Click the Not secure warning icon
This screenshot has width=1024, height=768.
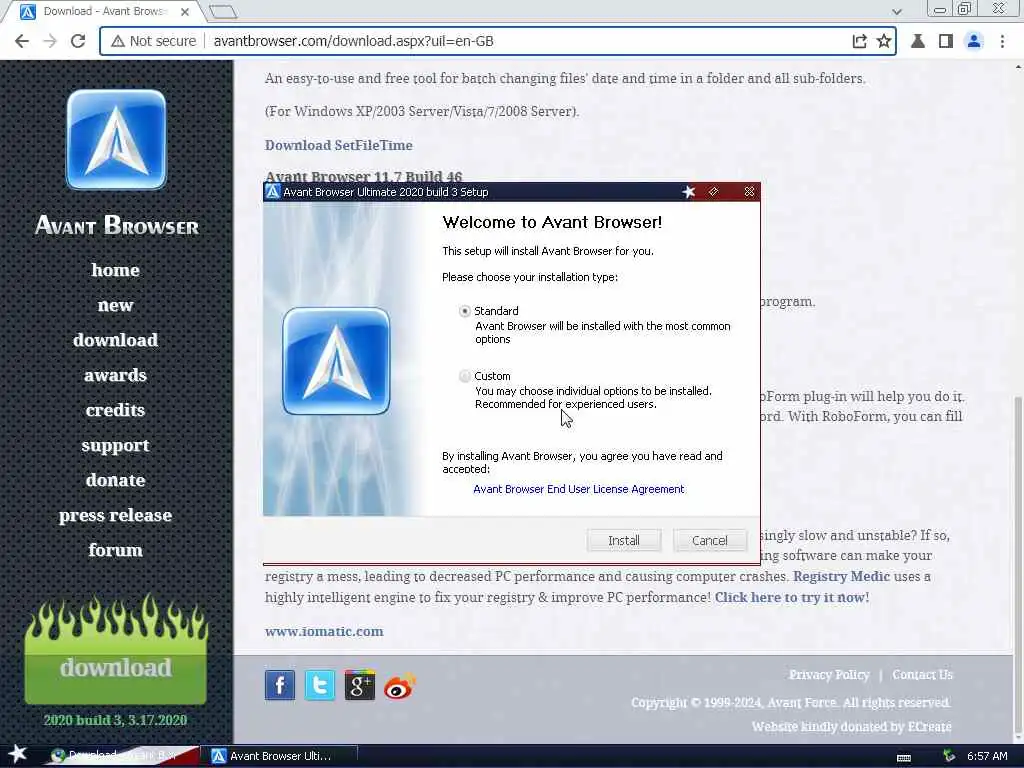tap(118, 41)
